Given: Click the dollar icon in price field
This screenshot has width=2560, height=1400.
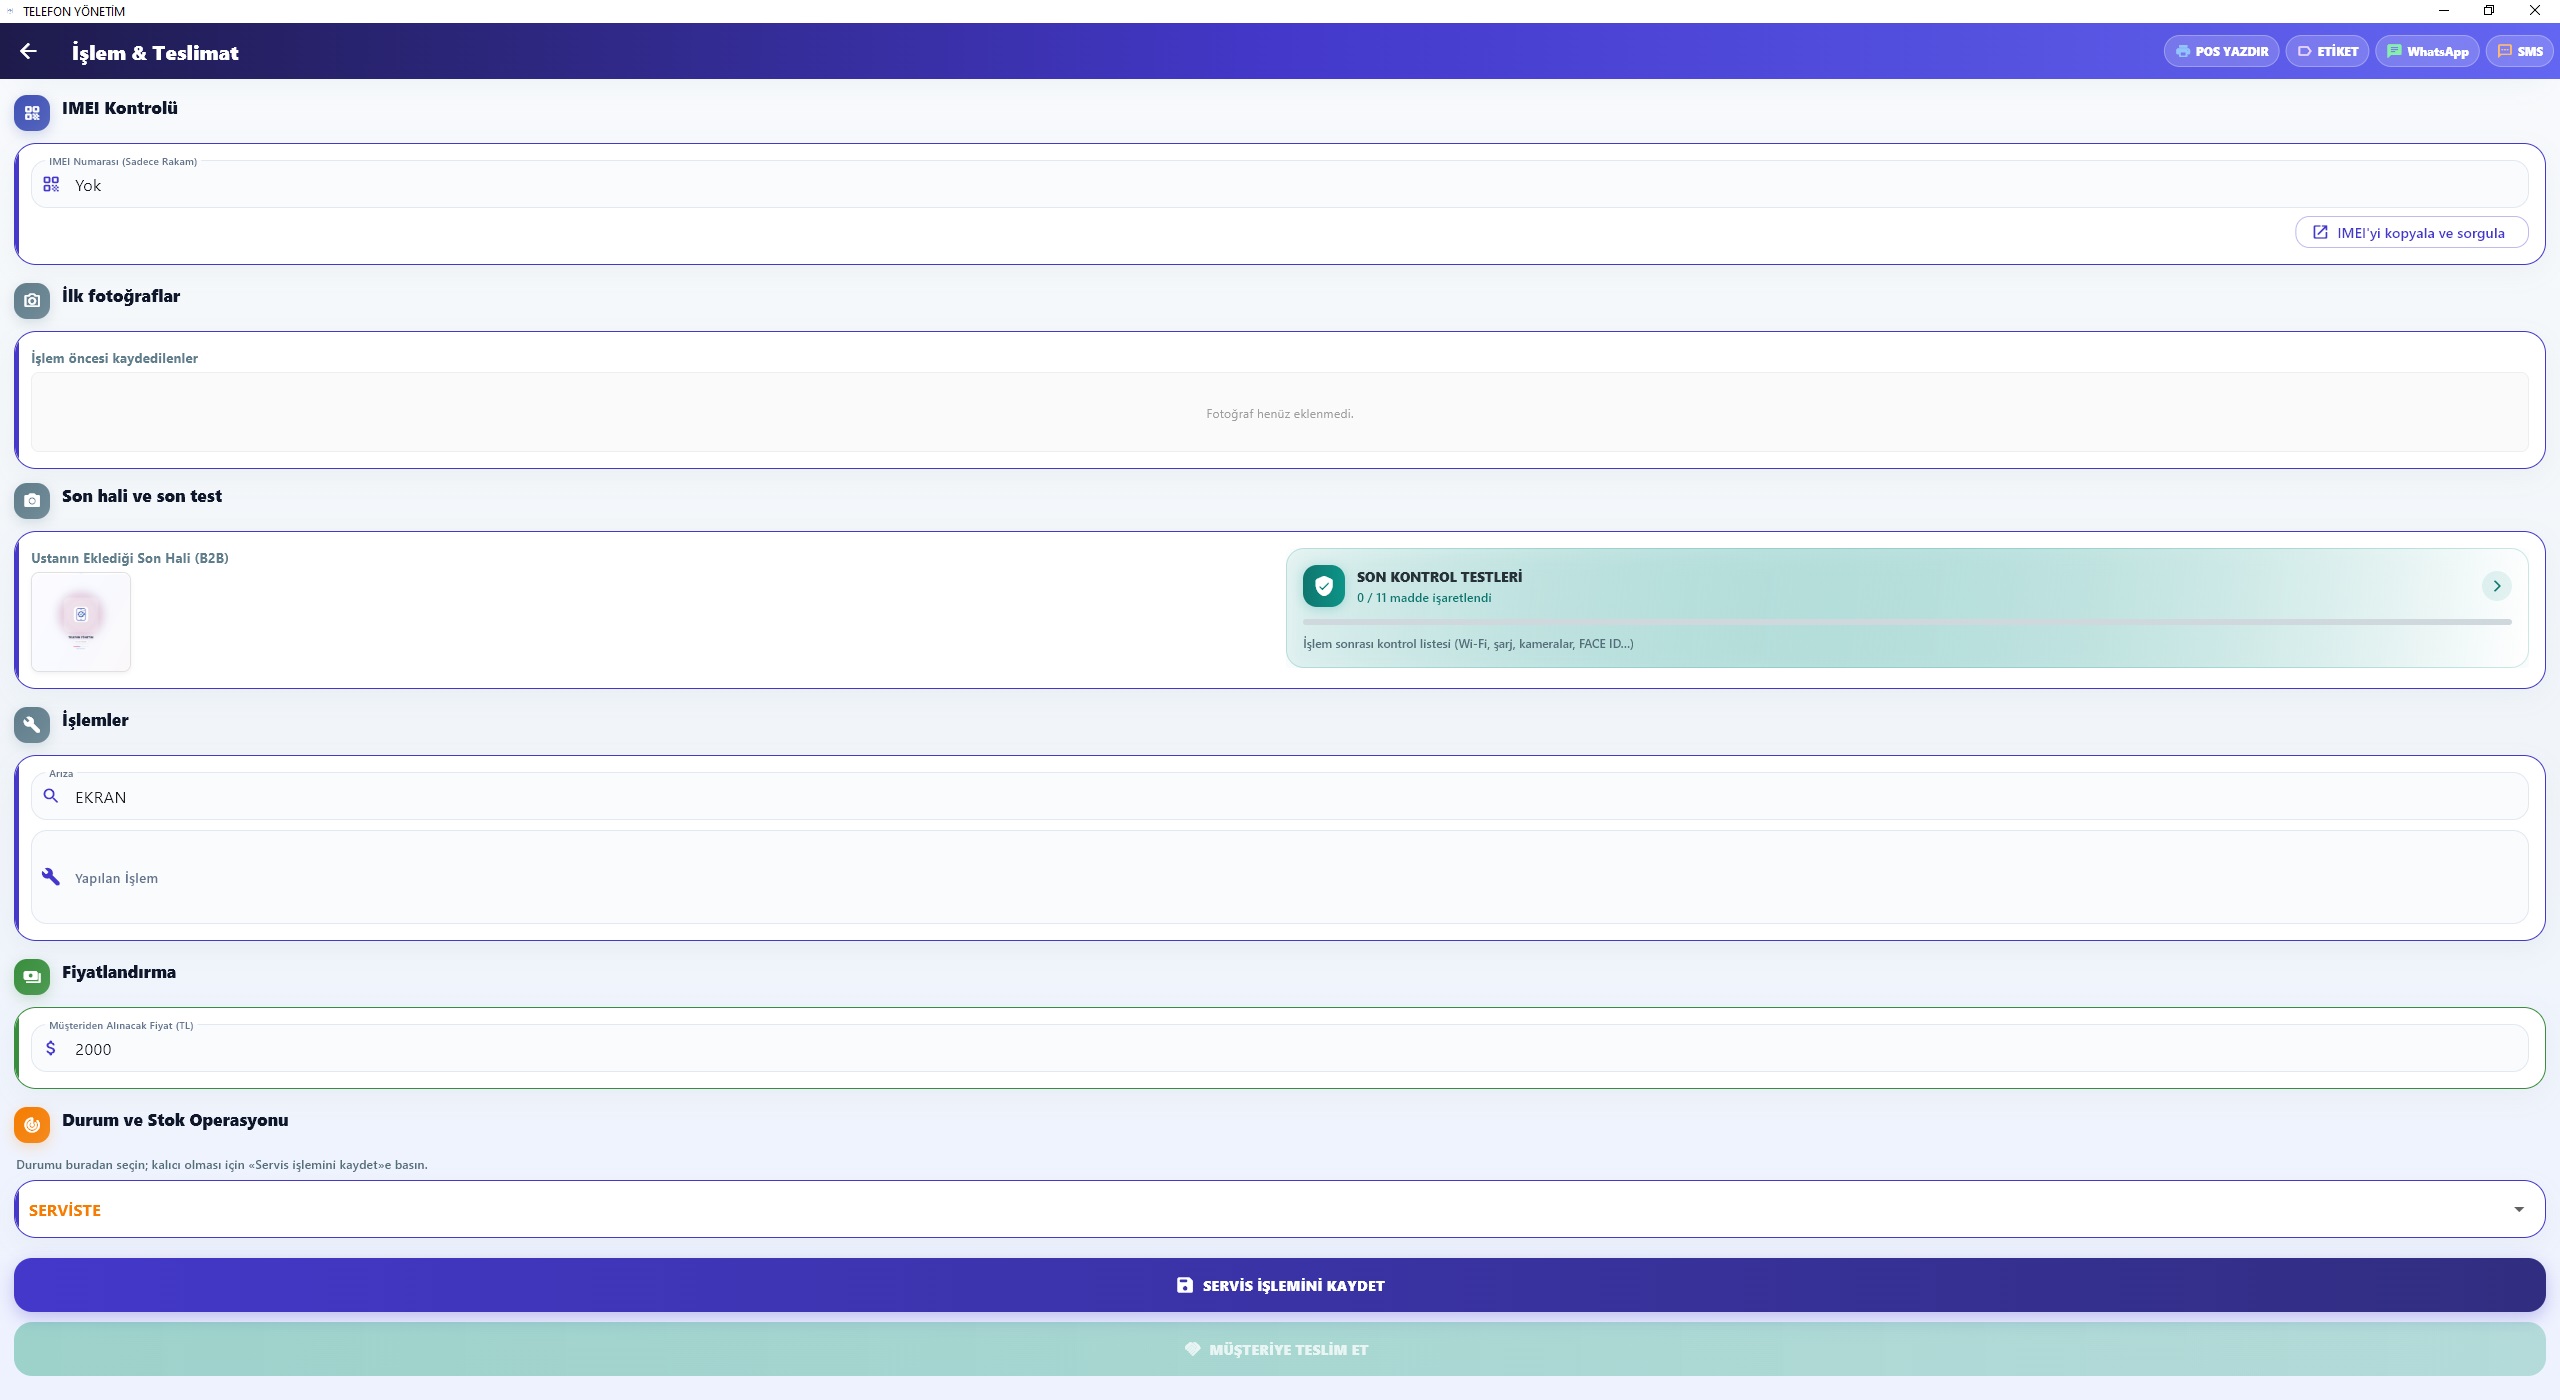Looking at the screenshot, I should pyautogui.click(x=51, y=1048).
